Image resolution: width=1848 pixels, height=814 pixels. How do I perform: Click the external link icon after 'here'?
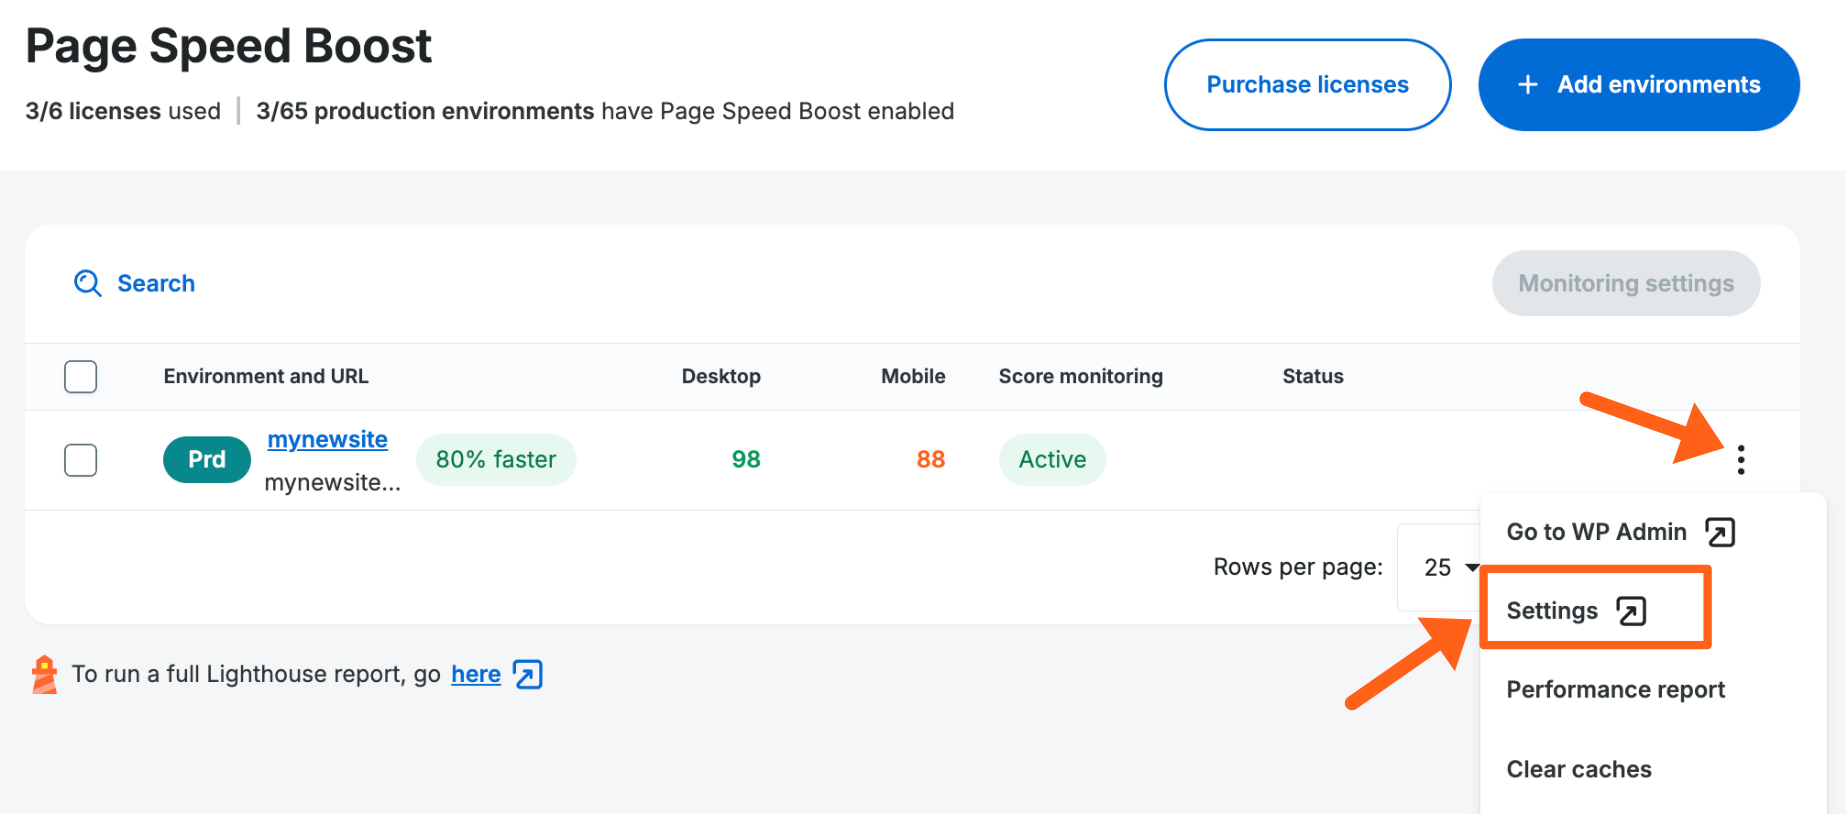coord(528,675)
